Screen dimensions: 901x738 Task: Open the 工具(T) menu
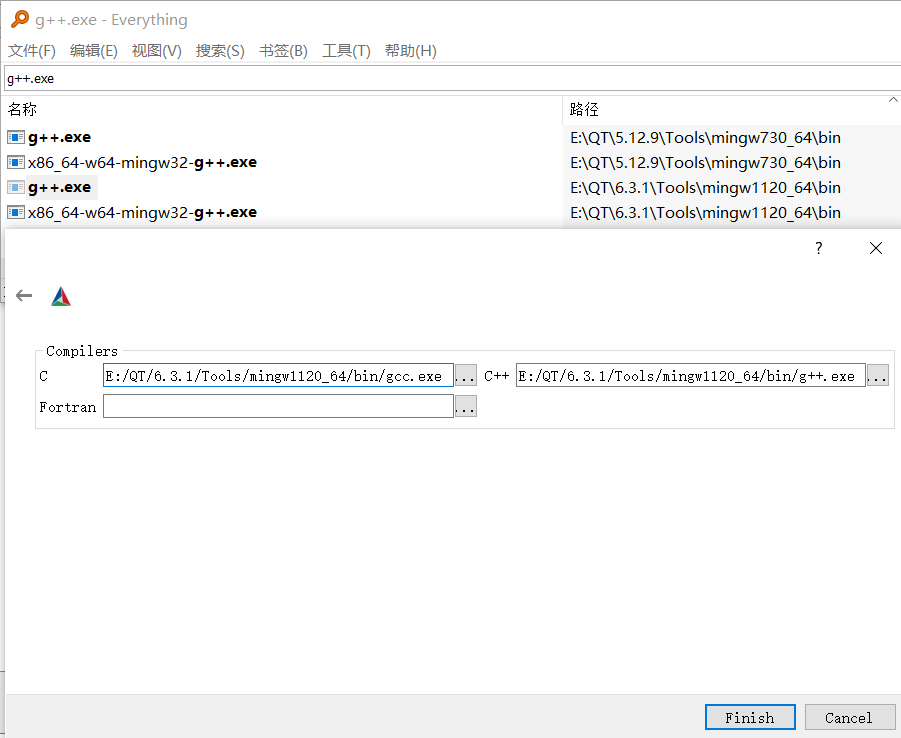point(346,51)
